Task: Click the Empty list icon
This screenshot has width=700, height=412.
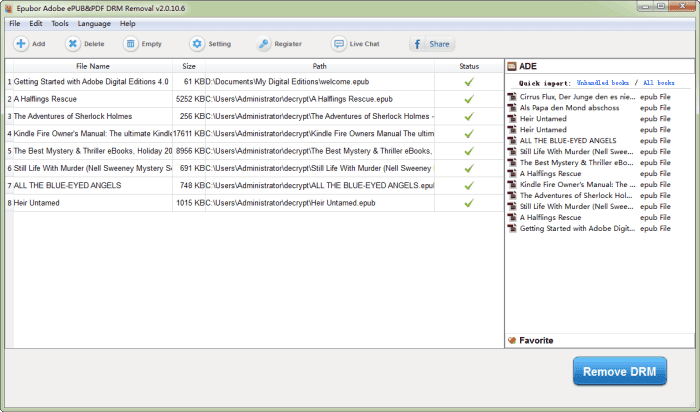Action: point(130,44)
